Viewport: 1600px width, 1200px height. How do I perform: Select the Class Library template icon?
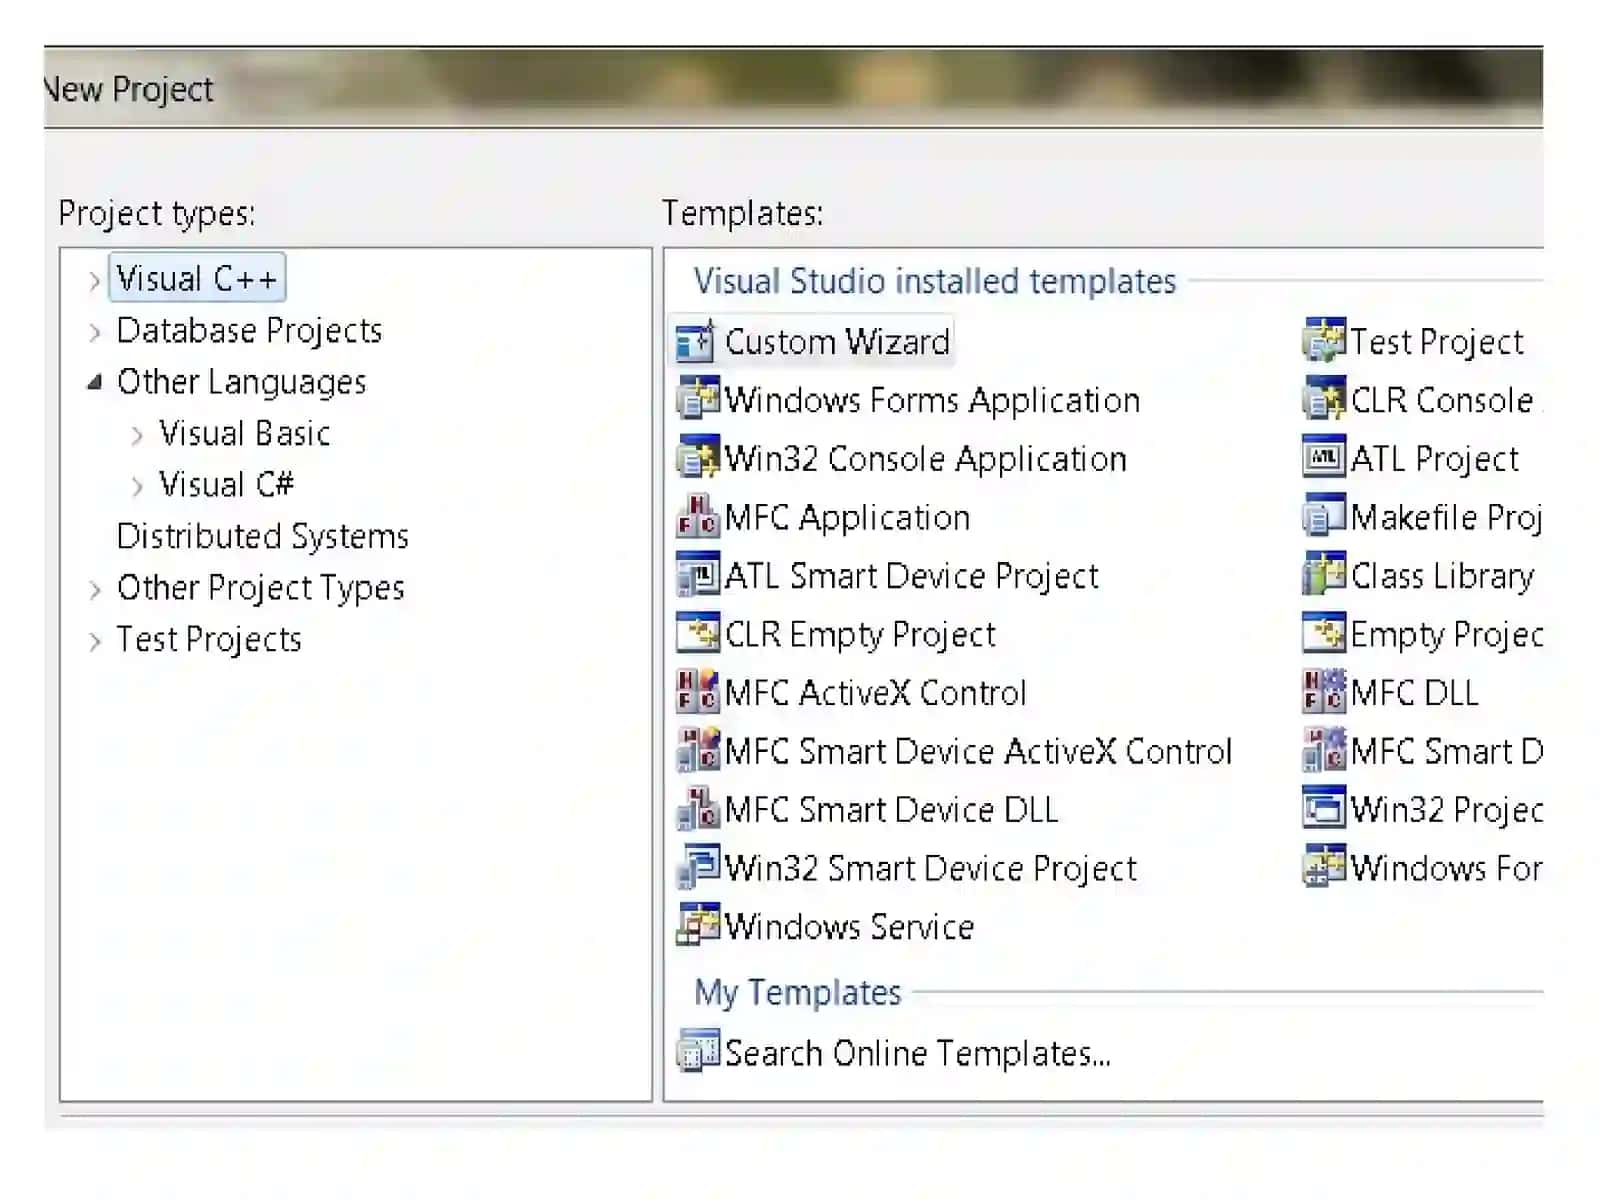[1324, 575]
